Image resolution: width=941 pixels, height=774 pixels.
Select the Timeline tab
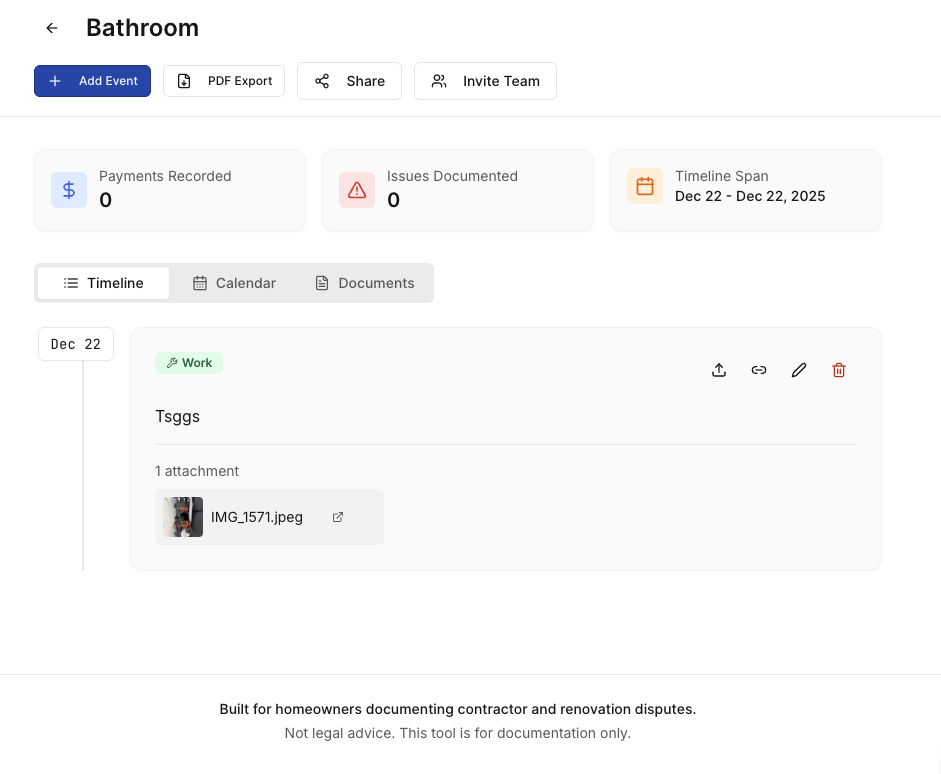103,283
